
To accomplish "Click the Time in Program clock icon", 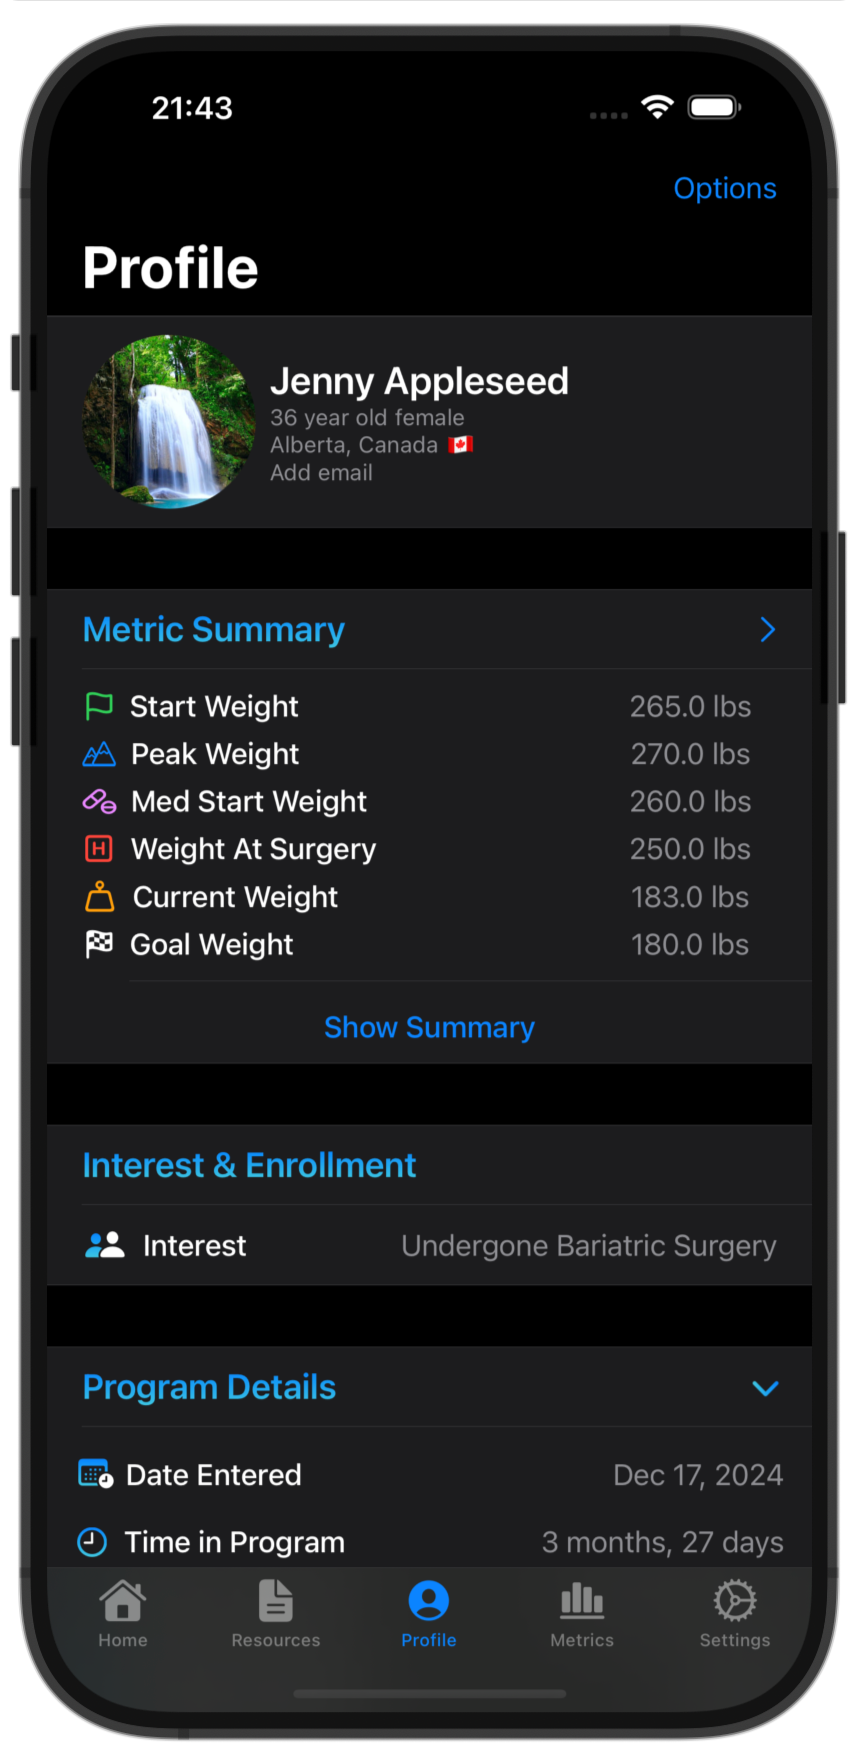I will 92,1542.
